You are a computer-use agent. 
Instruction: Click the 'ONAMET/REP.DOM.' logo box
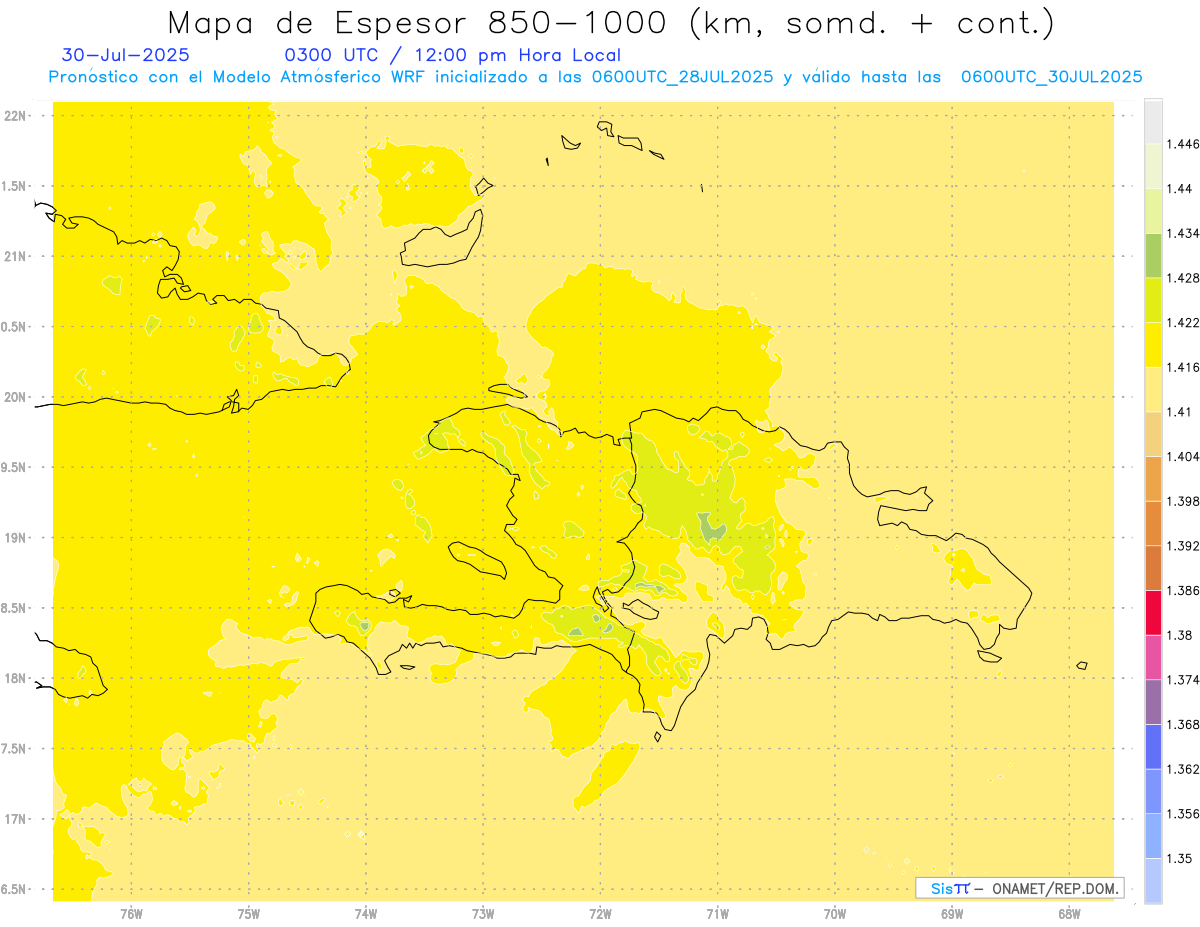click(1020, 888)
